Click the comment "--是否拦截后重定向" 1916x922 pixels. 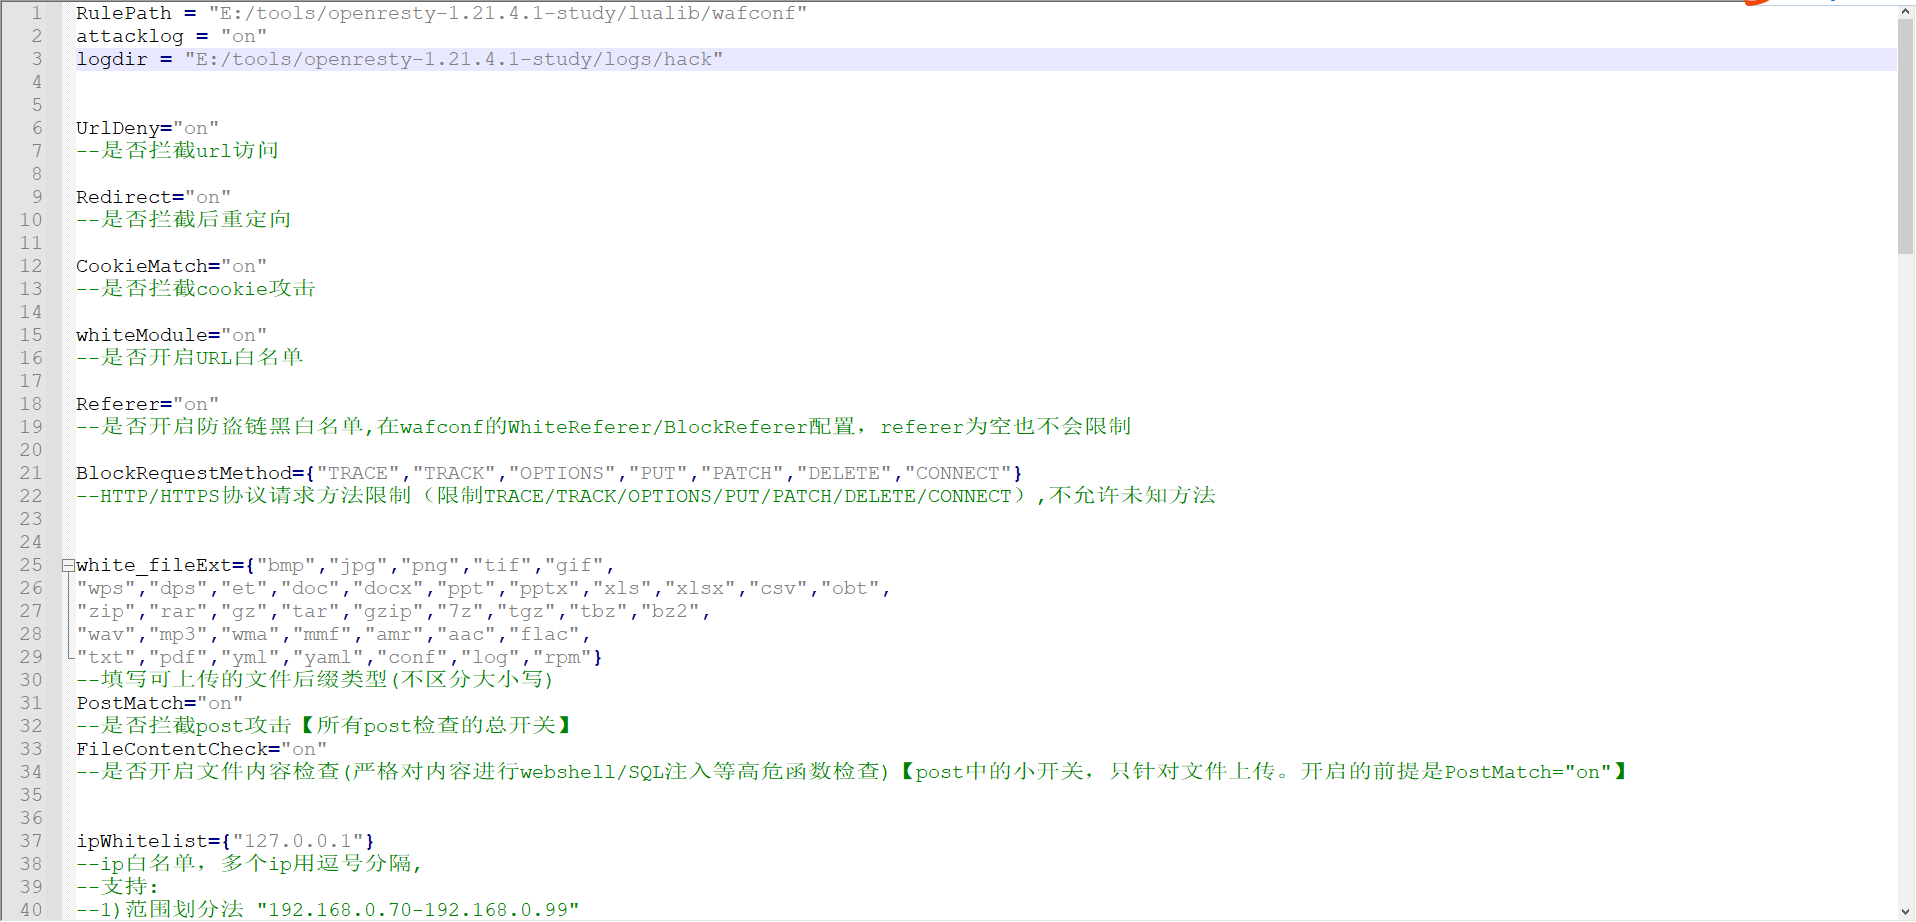(x=183, y=220)
